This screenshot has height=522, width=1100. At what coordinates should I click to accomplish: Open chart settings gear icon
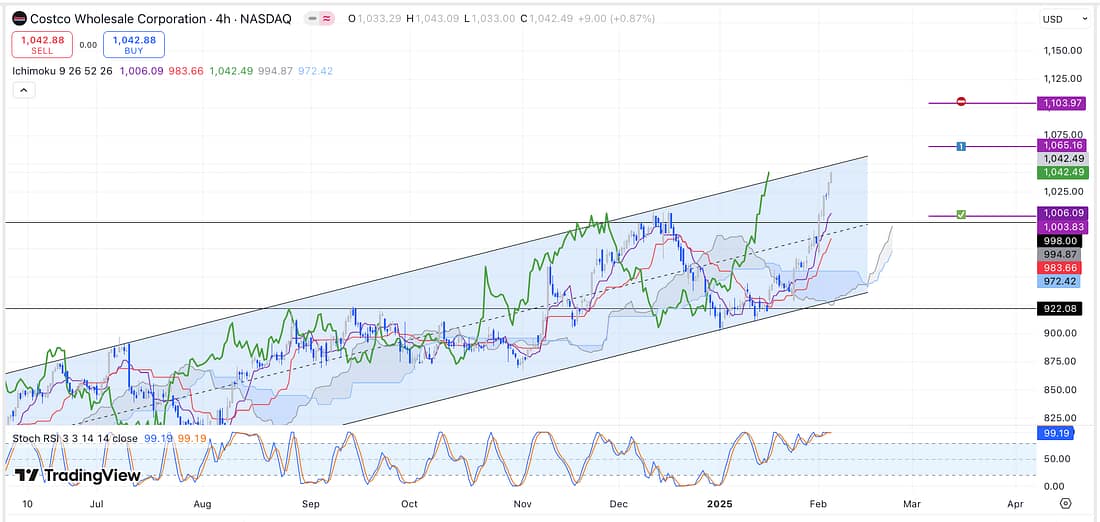tap(1065, 503)
